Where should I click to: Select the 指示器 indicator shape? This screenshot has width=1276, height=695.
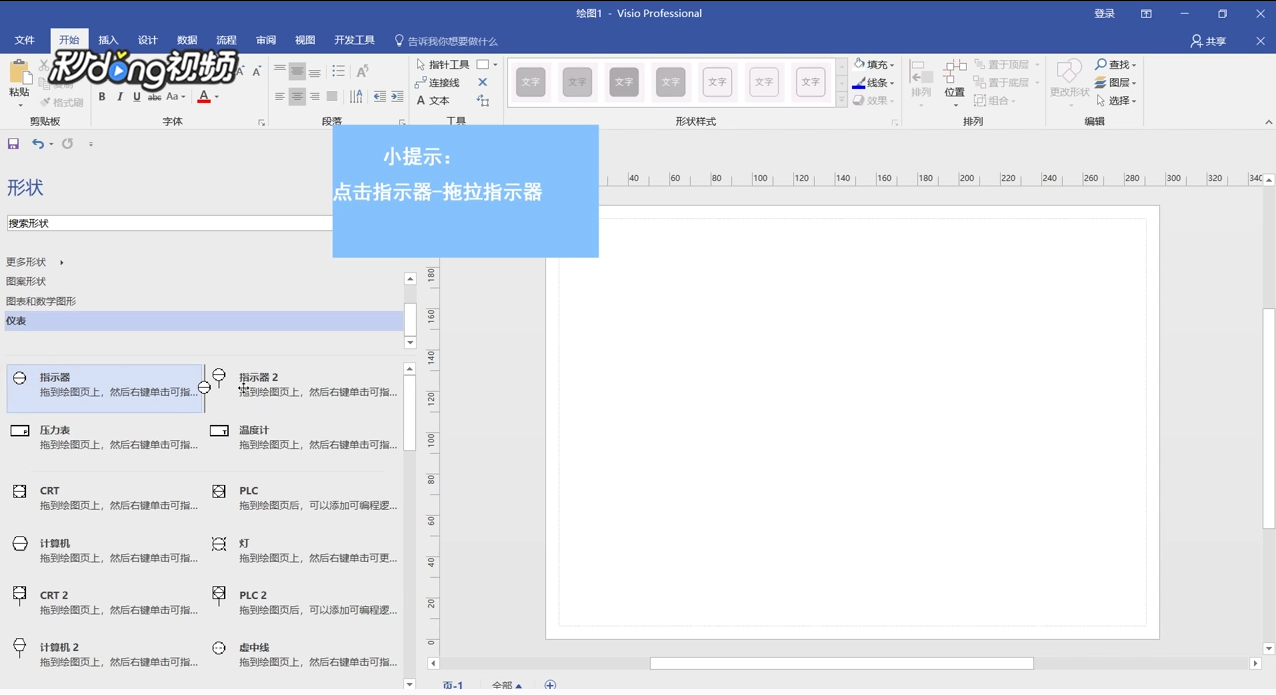coord(105,389)
